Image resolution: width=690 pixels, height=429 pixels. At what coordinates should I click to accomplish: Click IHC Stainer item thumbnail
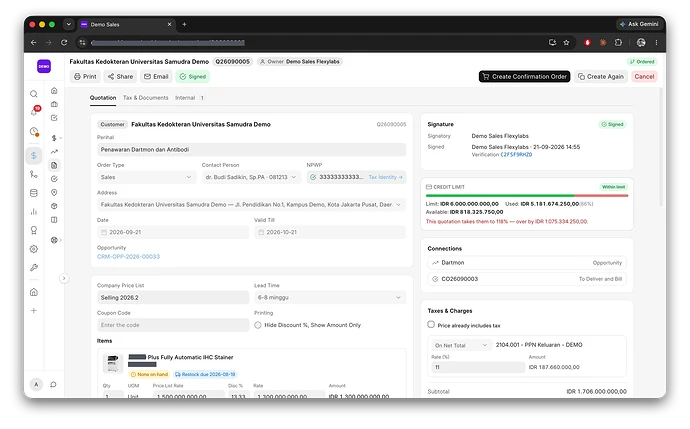tap(113, 363)
